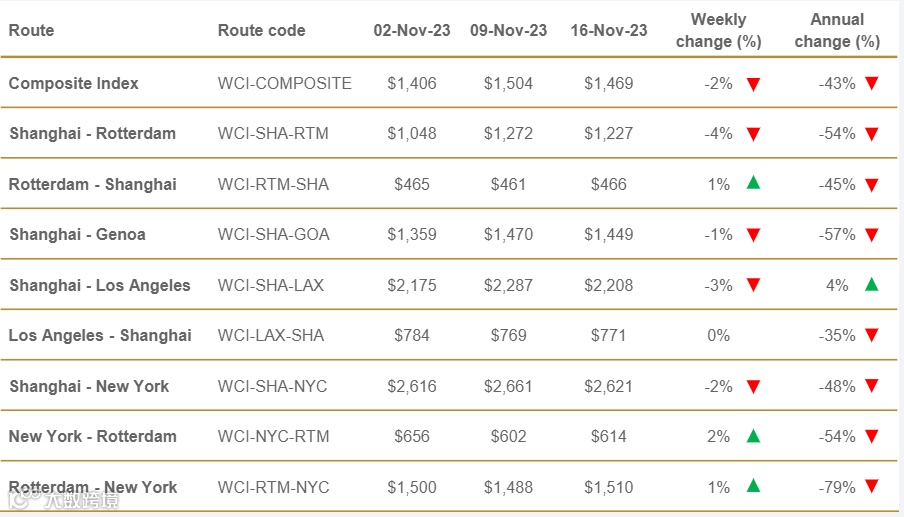Click the Weekly change (%) column header

pyautogui.click(x=718, y=30)
